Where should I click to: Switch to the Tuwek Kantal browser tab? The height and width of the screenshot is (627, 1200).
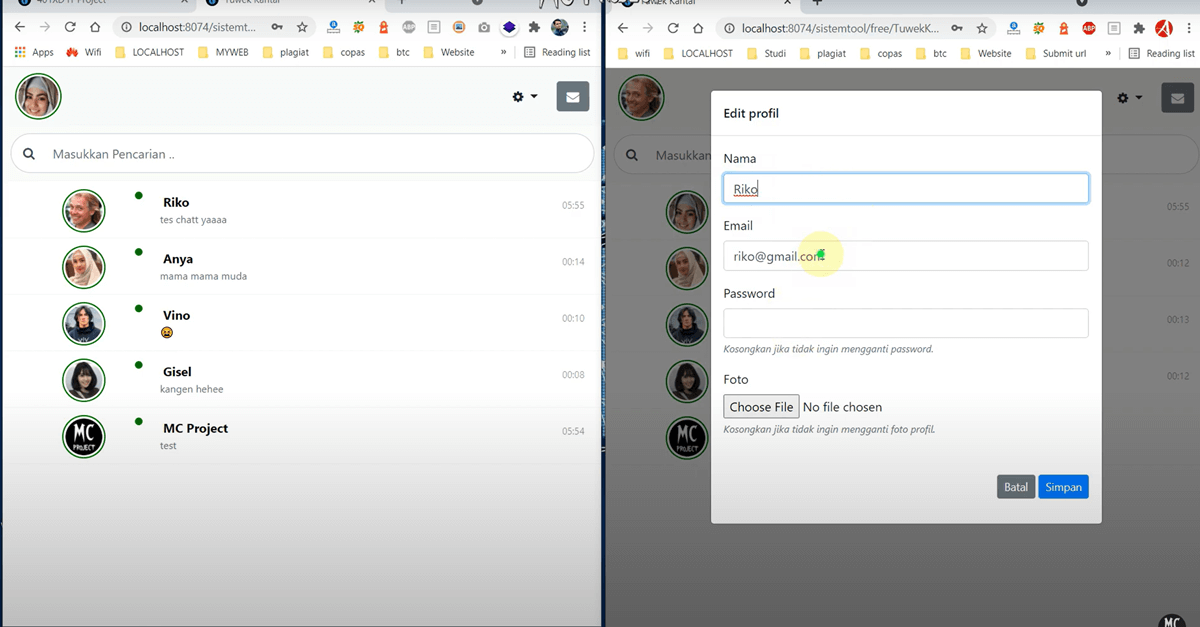point(250,5)
